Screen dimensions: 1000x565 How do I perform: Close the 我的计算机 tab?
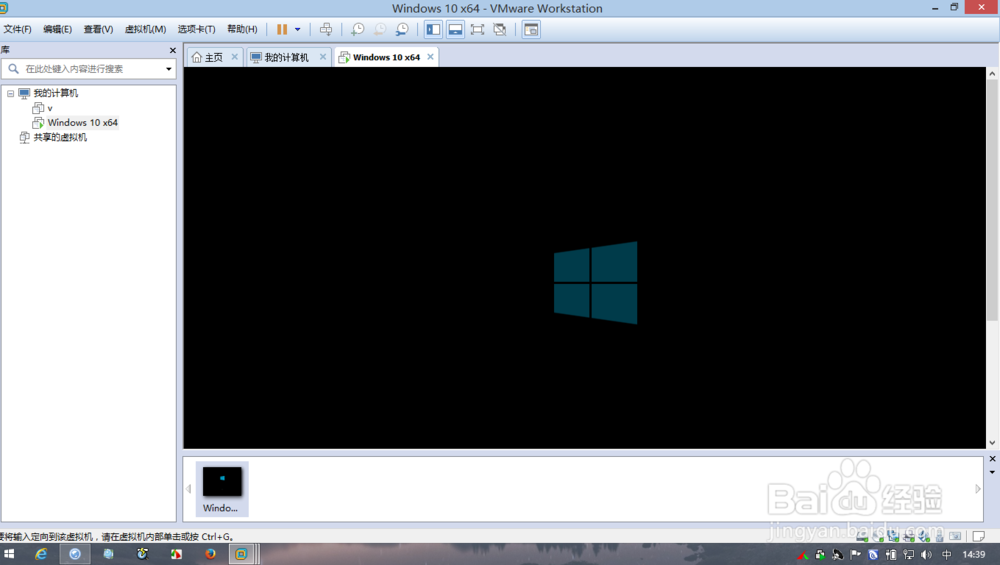coord(323,57)
